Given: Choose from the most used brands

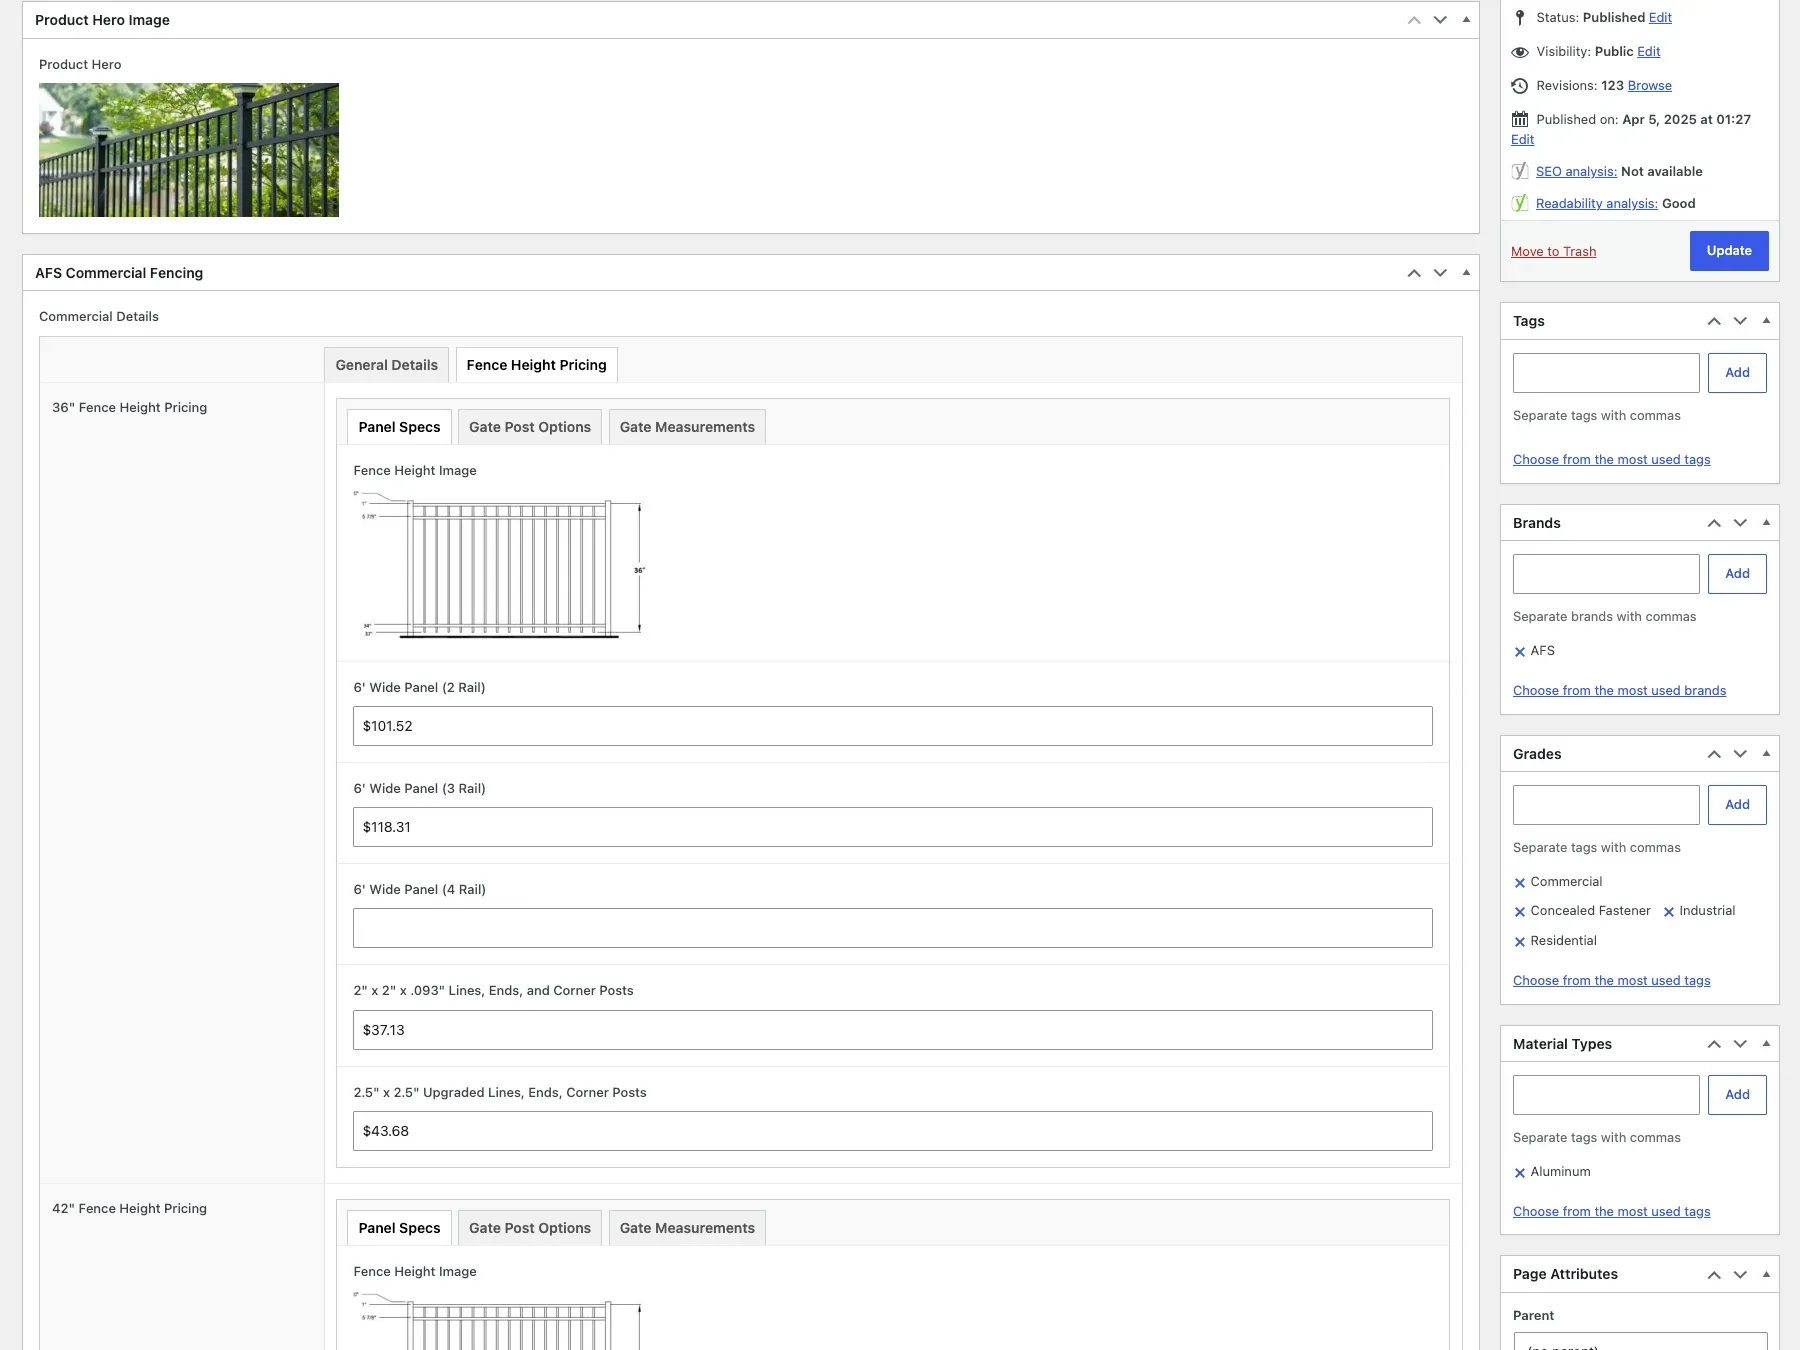Looking at the screenshot, I should pos(1619,691).
